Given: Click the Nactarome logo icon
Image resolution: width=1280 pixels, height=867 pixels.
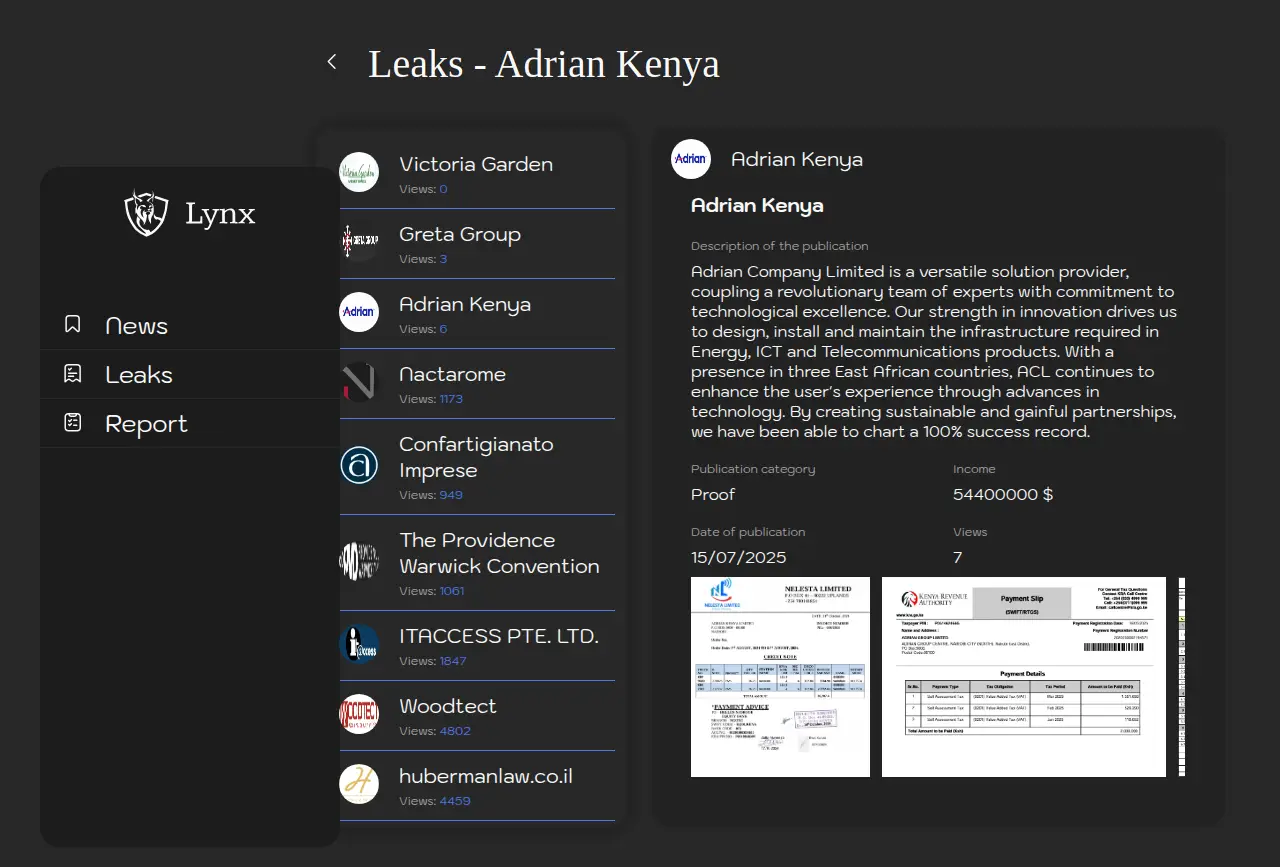Looking at the screenshot, I should [359, 382].
